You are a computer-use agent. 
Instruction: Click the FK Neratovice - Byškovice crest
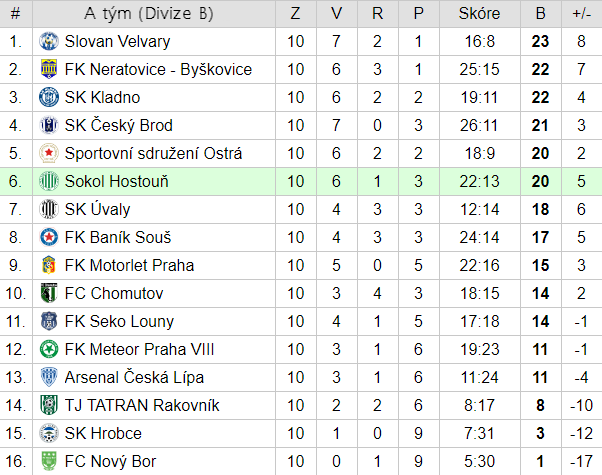click(x=49, y=70)
